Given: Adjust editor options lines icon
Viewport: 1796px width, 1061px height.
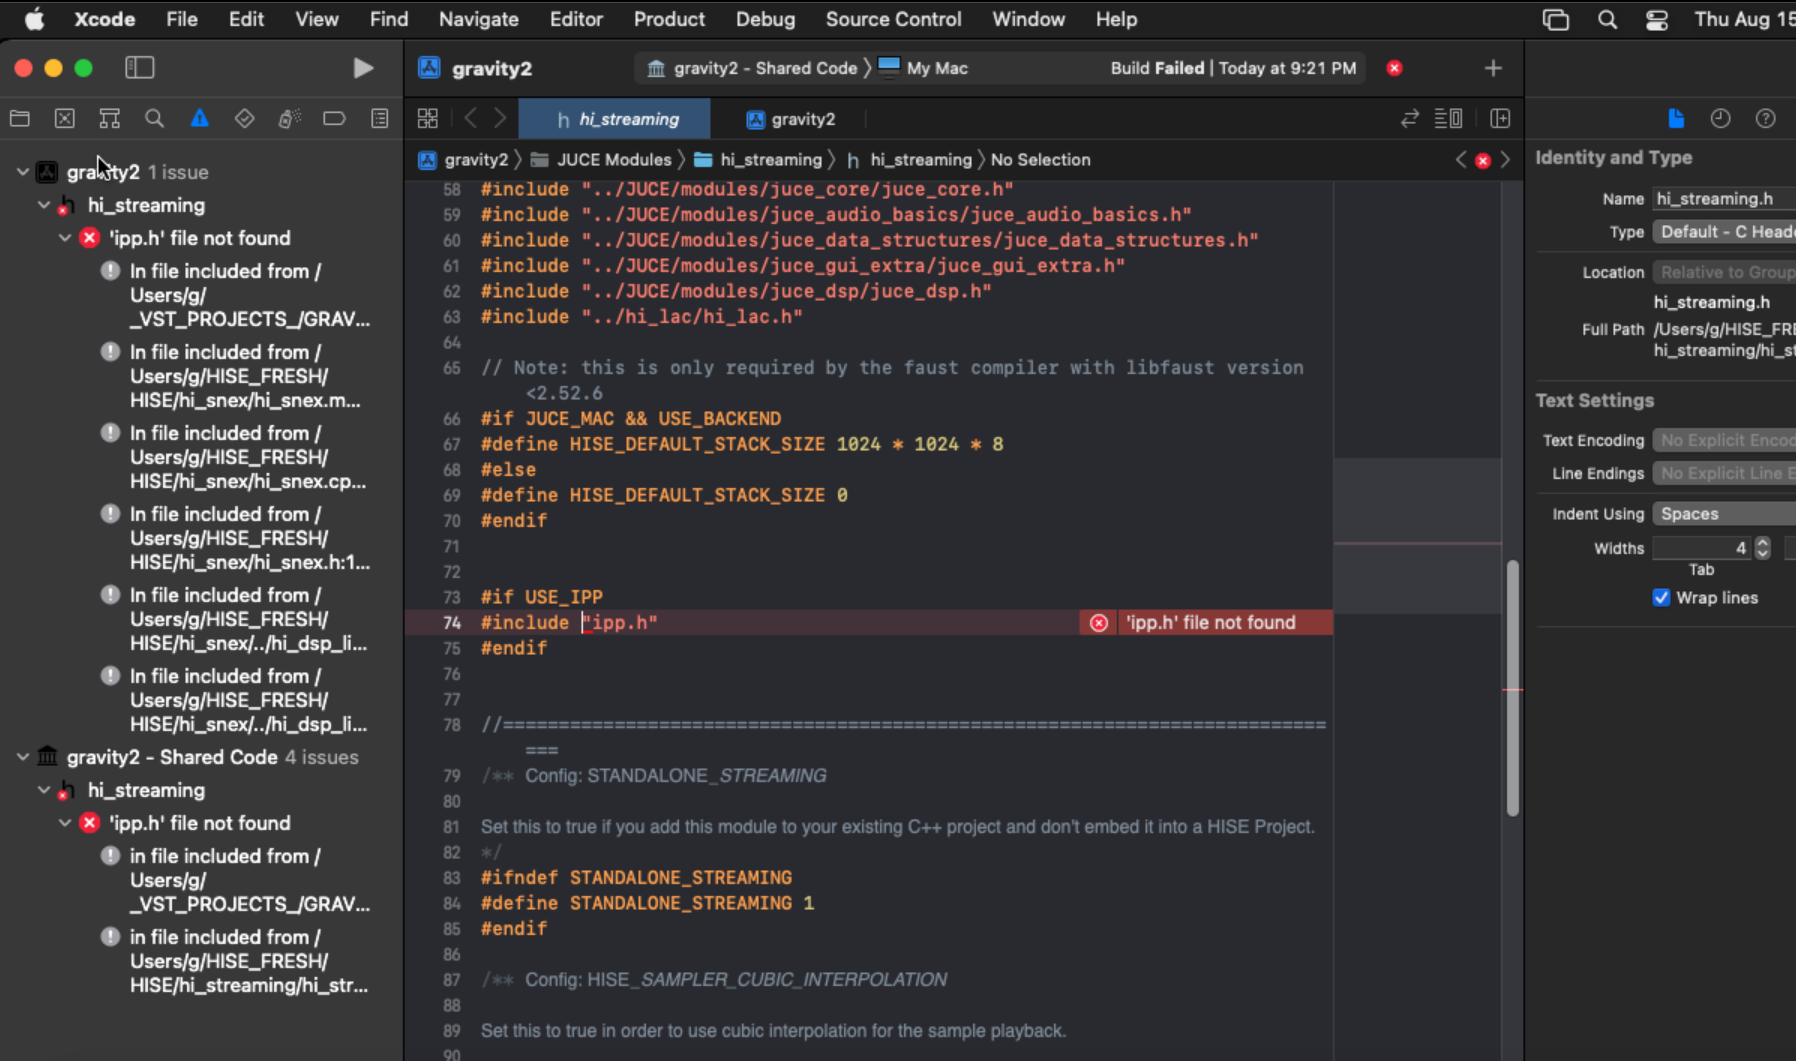Looking at the screenshot, I should coord(1448,119).
